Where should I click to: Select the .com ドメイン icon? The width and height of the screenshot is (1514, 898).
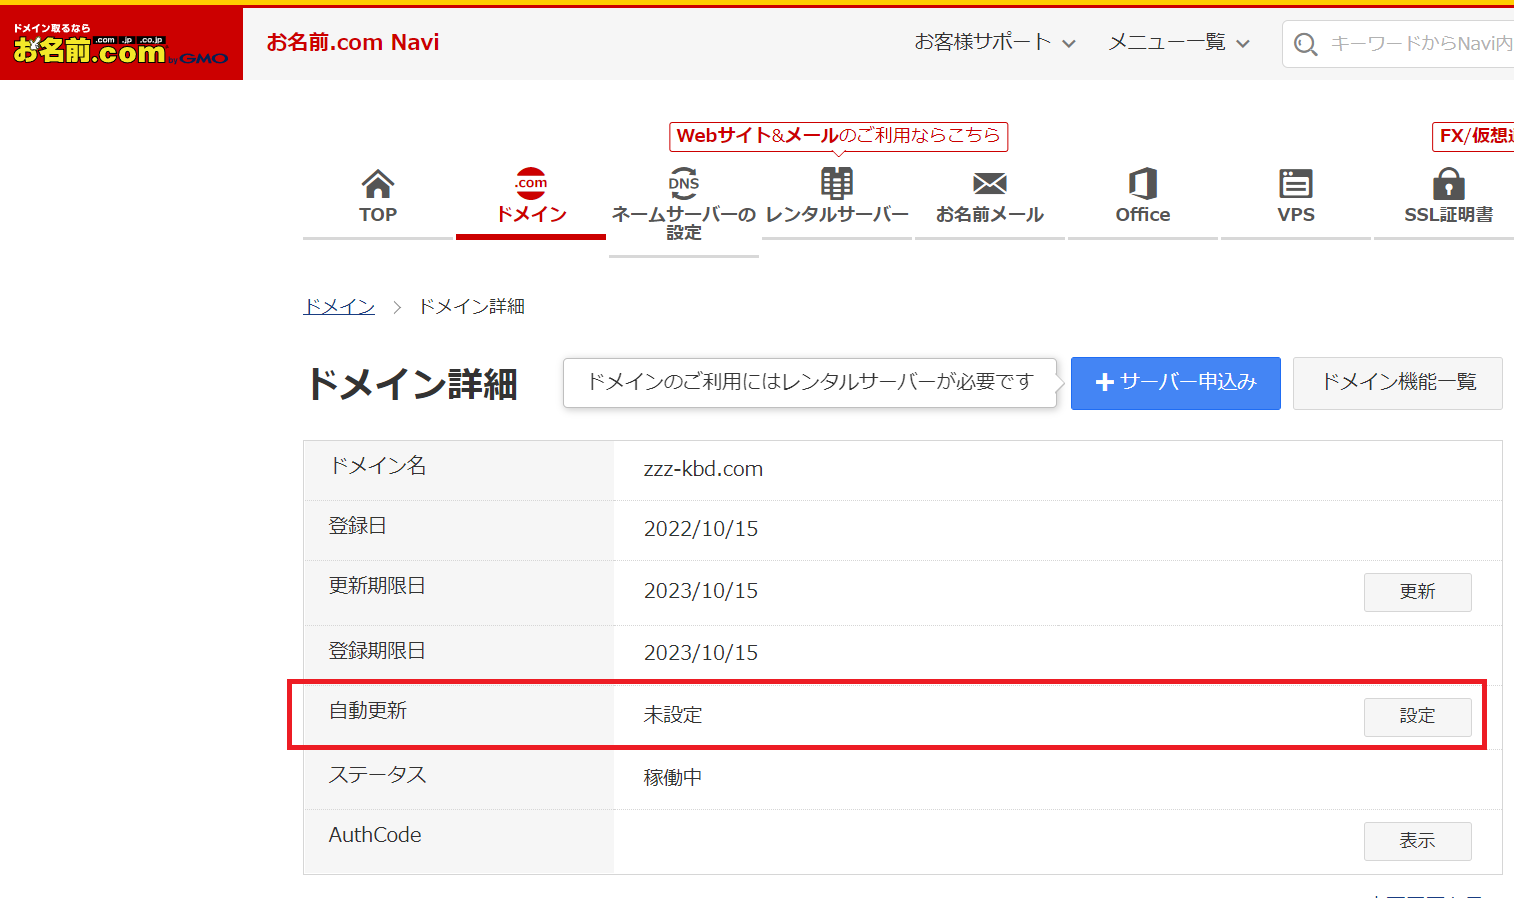[531, 183]
